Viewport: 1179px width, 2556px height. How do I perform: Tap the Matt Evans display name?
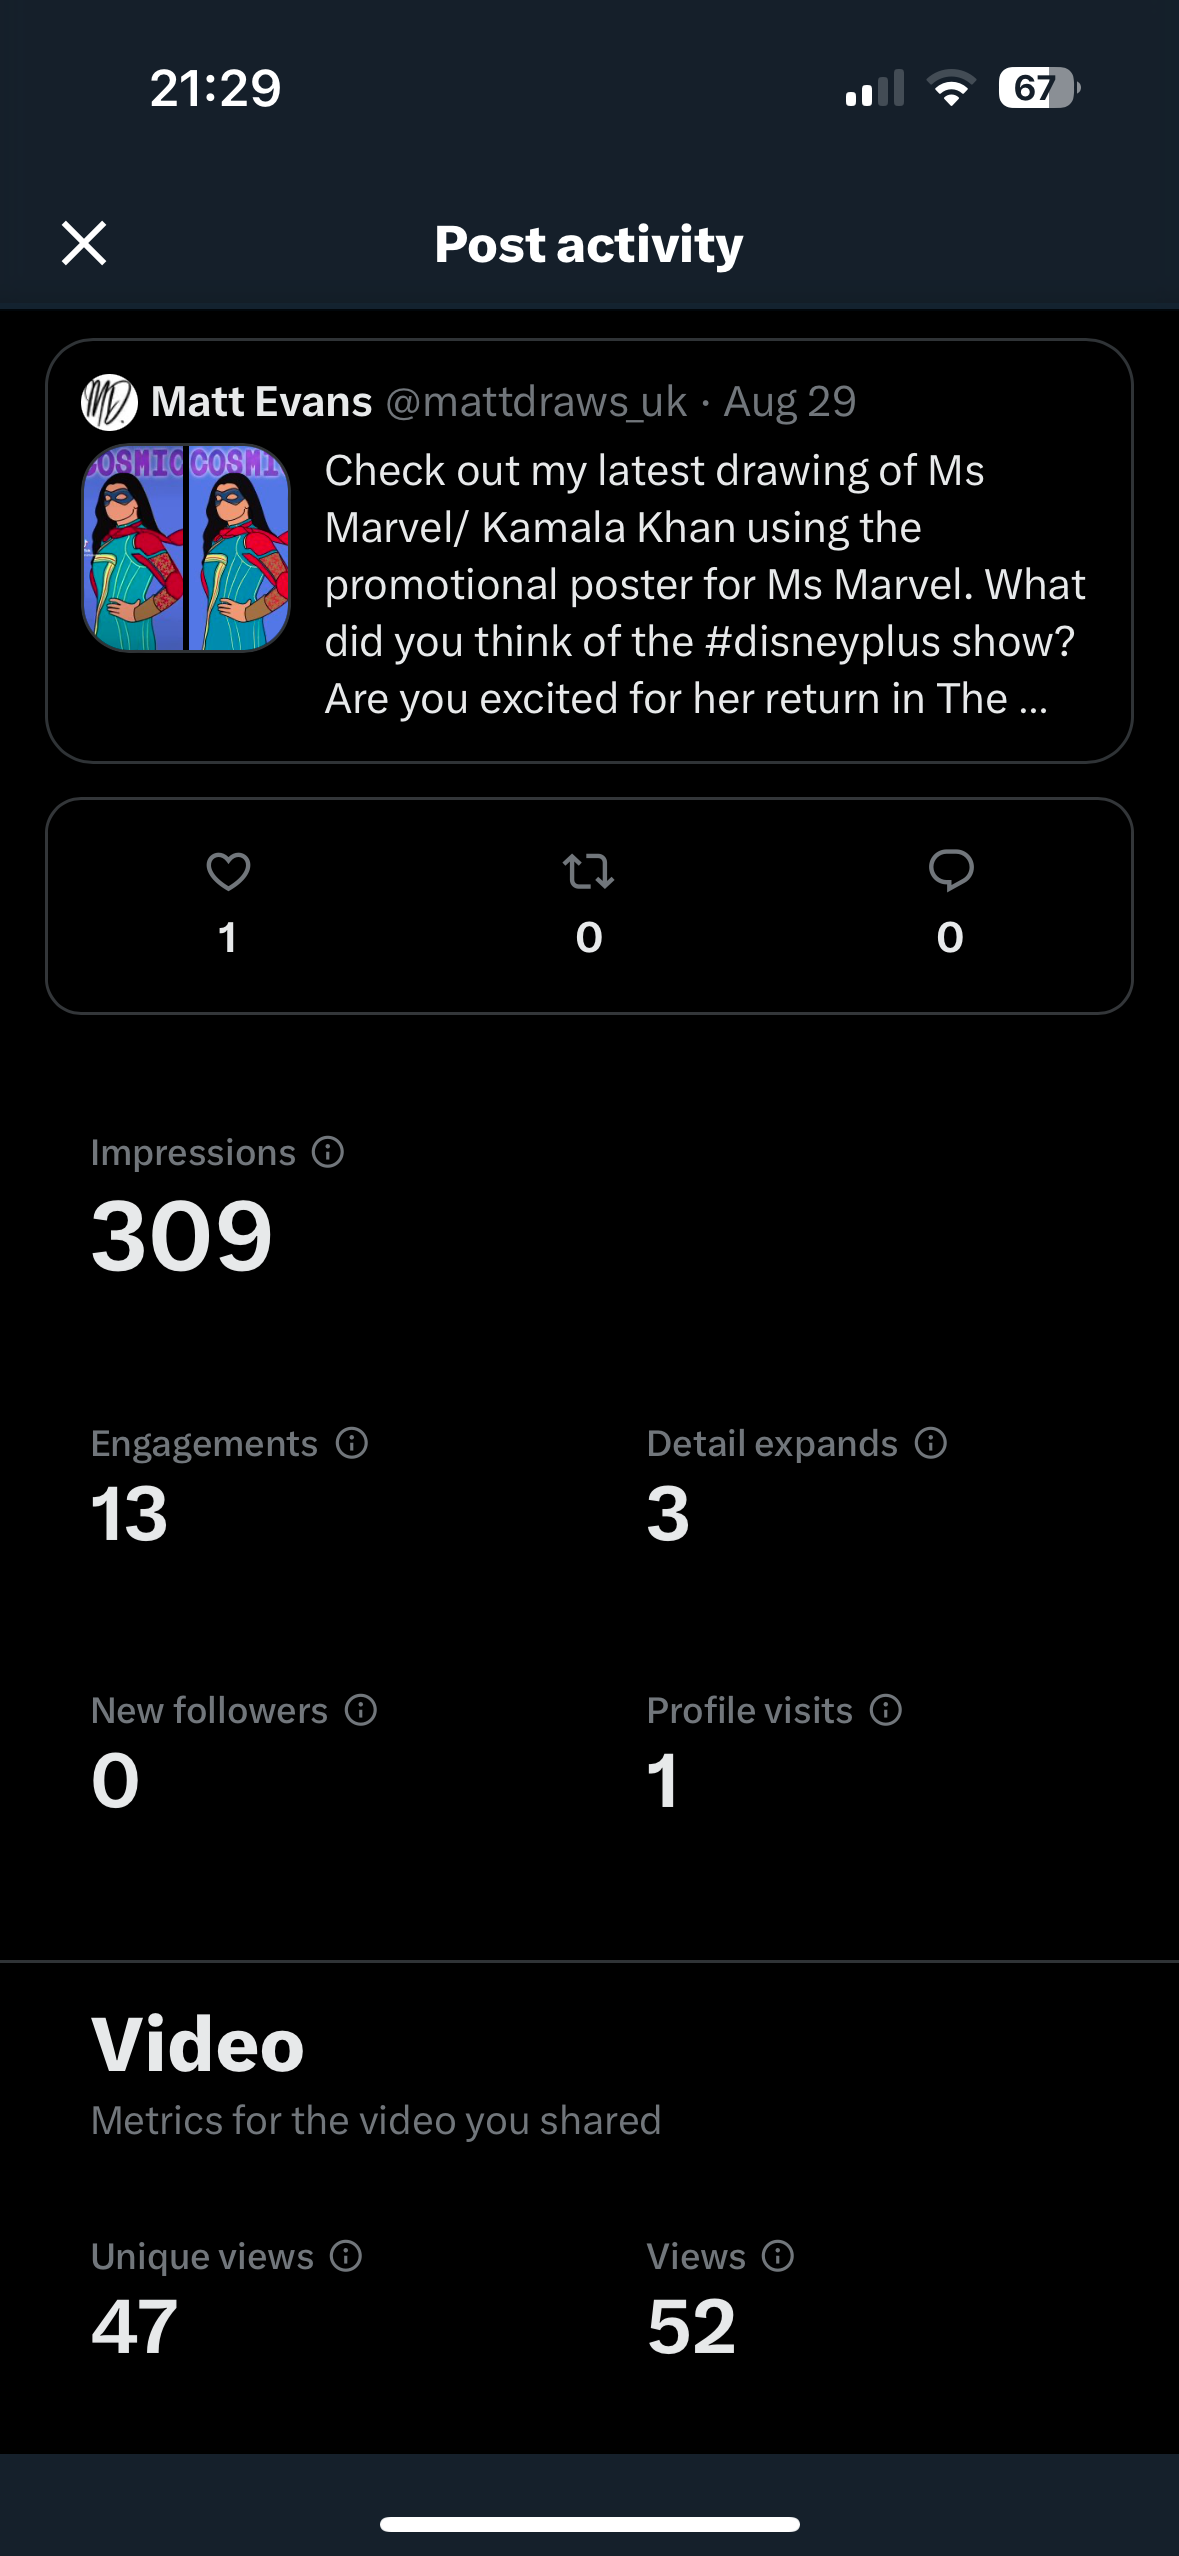pos(261,402)
